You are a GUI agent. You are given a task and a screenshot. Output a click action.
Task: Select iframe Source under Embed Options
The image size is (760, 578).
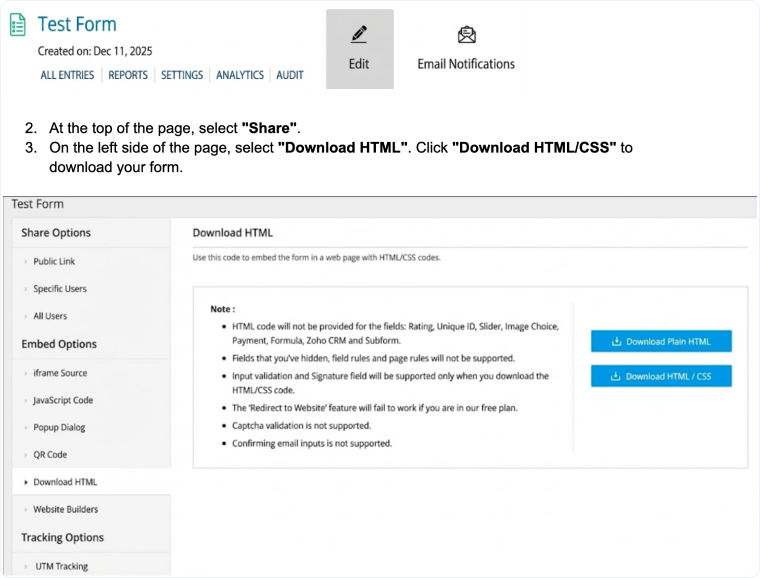click(61, 373)
